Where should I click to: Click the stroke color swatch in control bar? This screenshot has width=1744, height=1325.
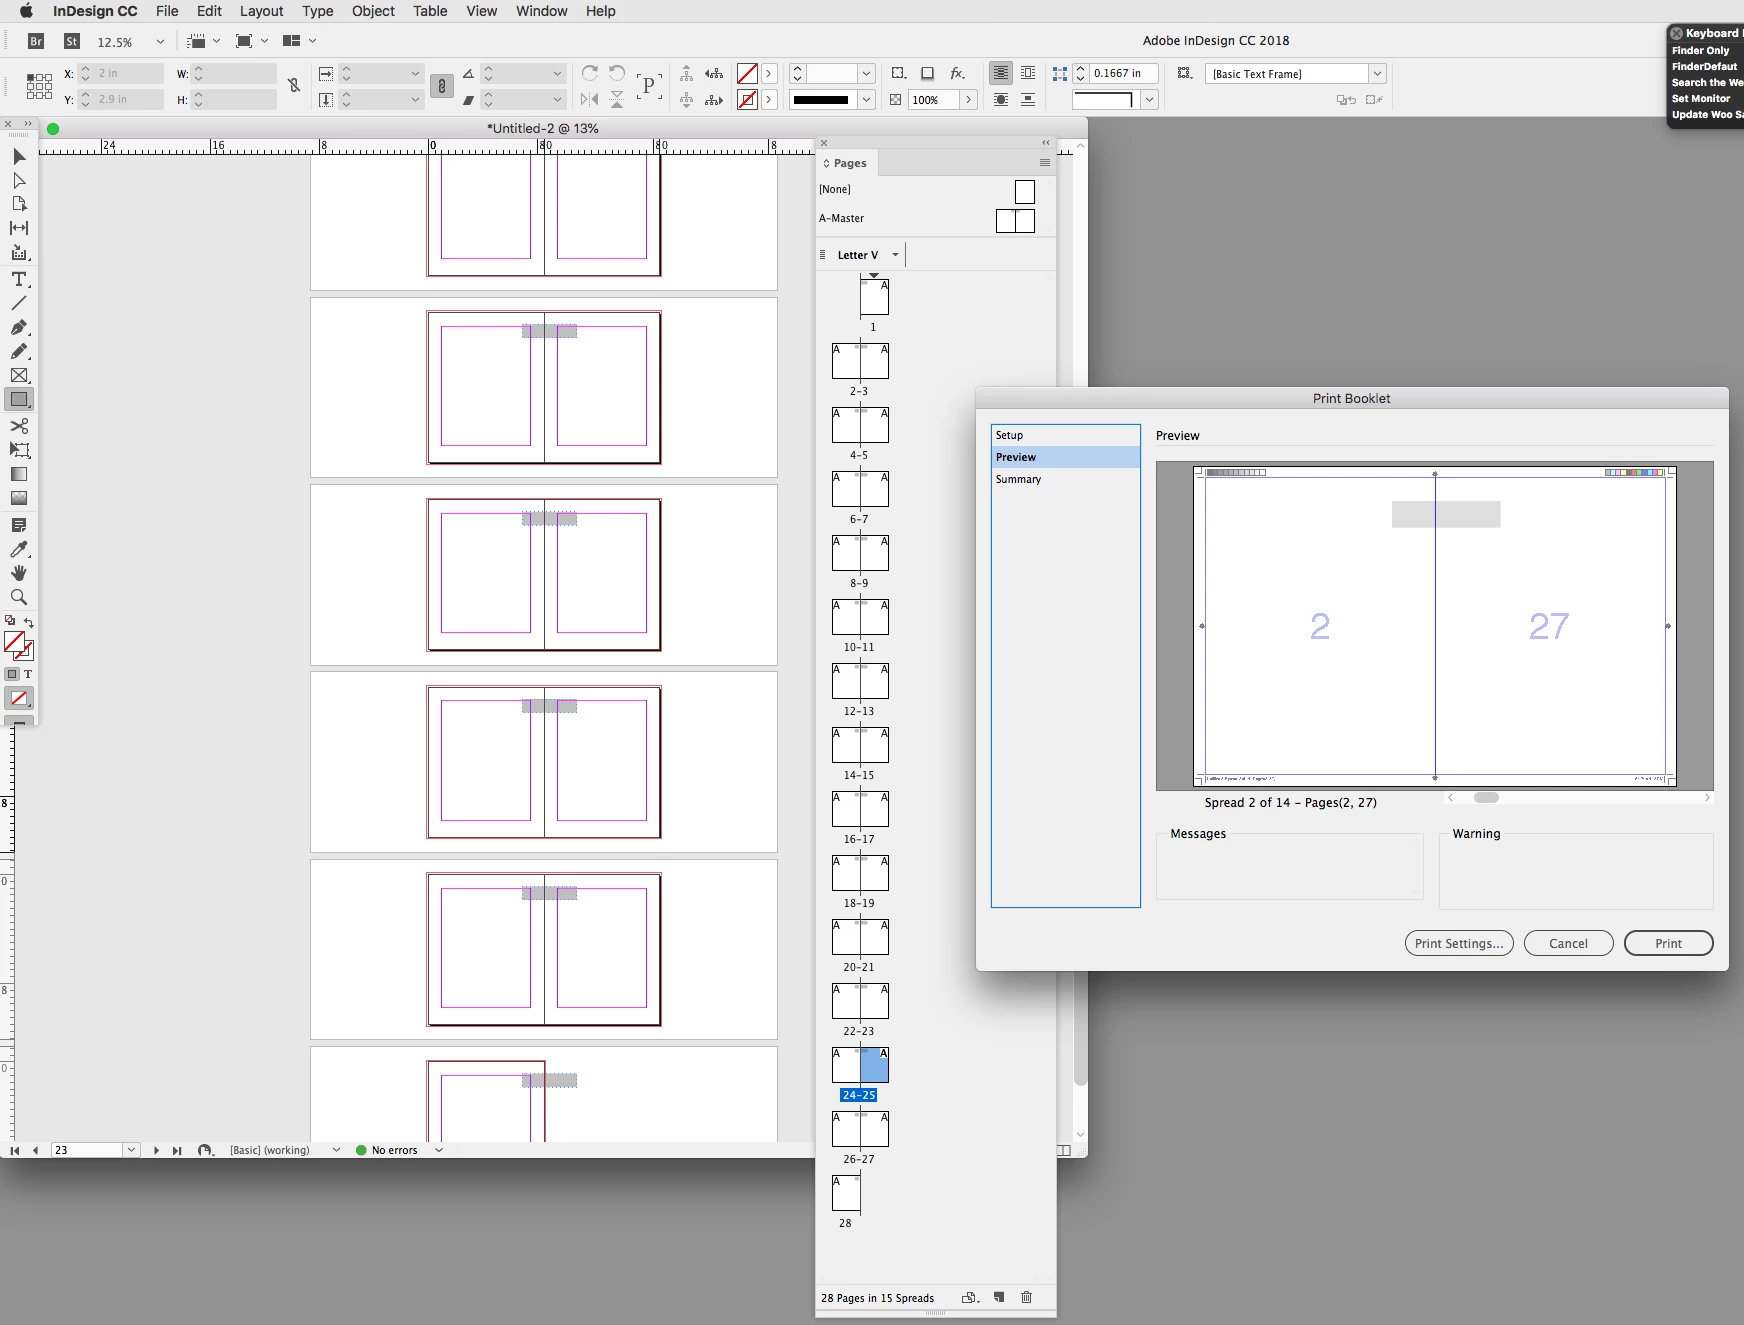click(747, 100)
